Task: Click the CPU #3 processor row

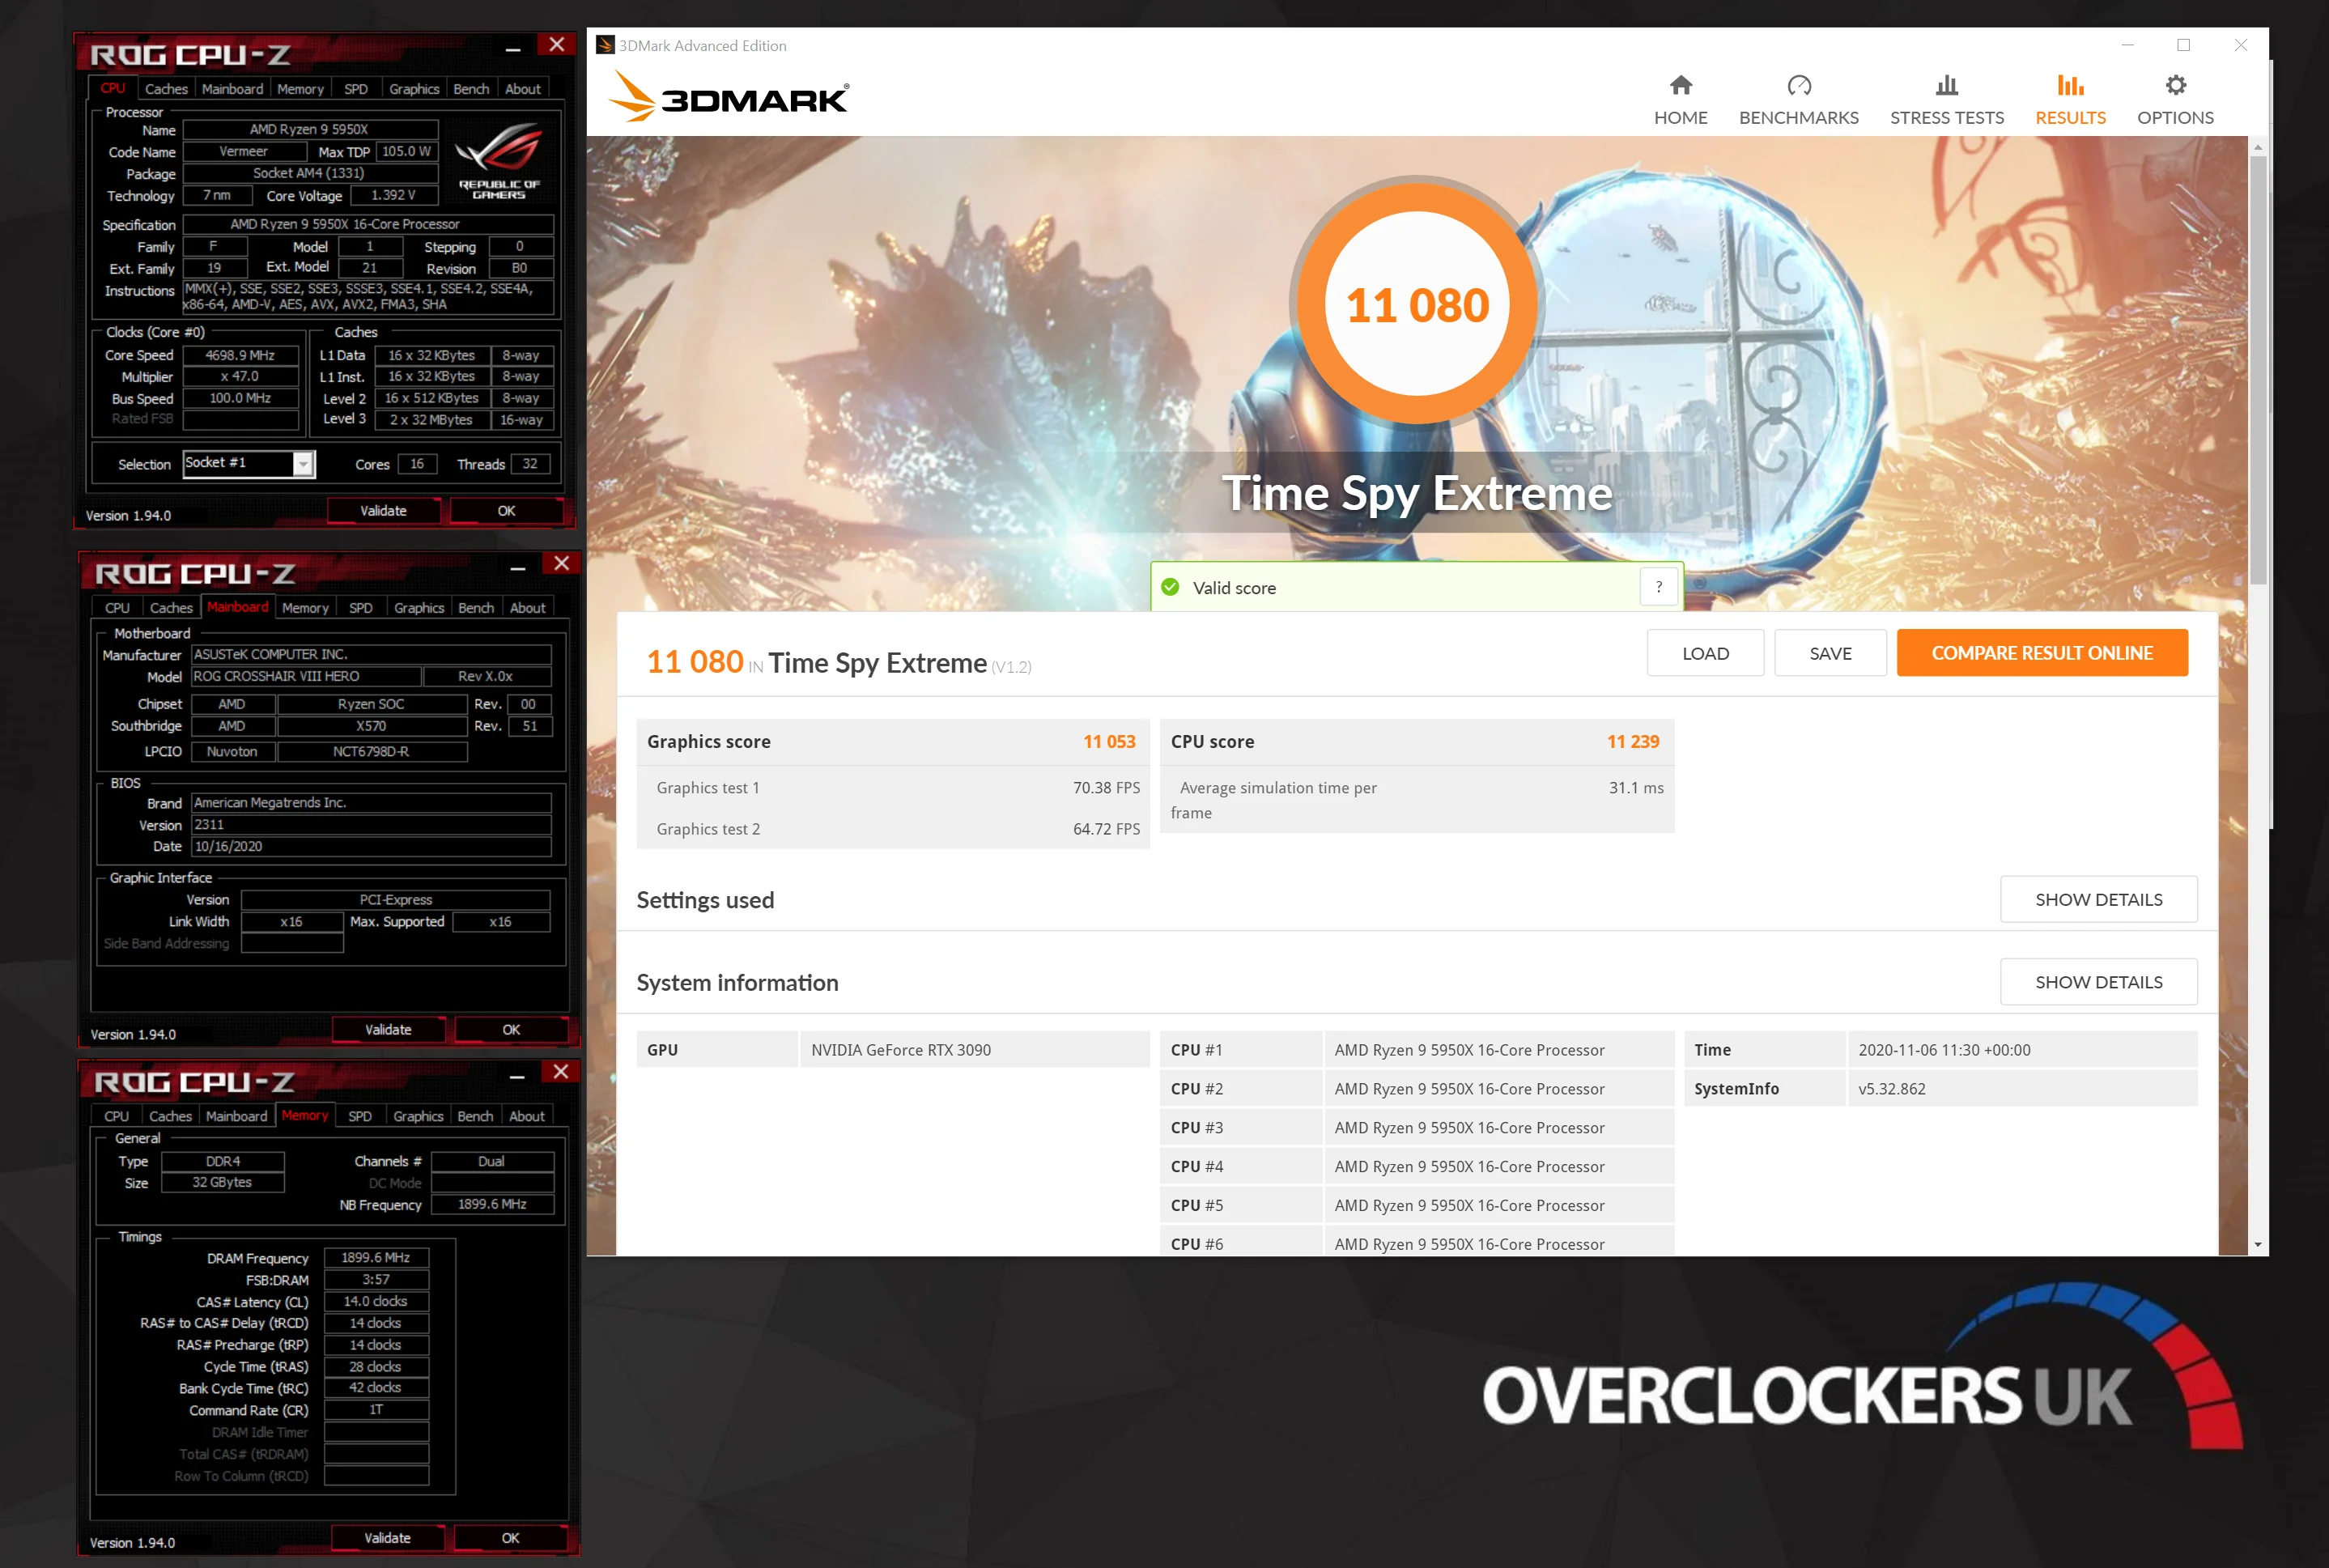Action: (x=1416, y=1127)
